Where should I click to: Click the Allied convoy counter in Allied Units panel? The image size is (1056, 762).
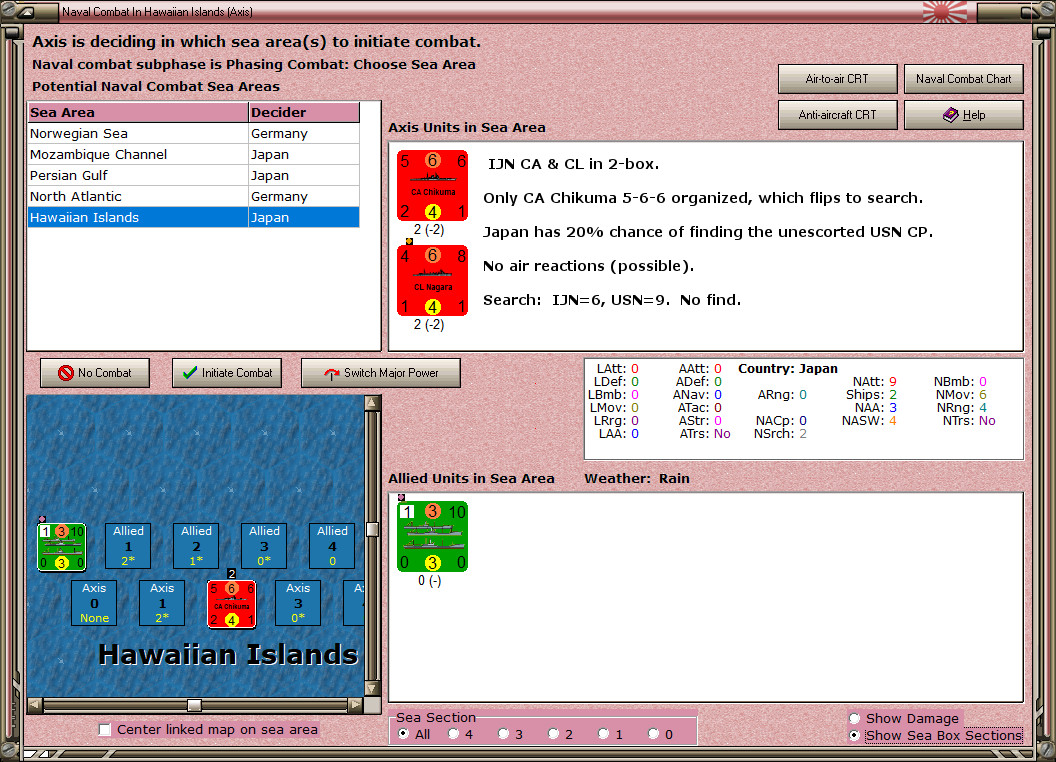click(431, 537)
